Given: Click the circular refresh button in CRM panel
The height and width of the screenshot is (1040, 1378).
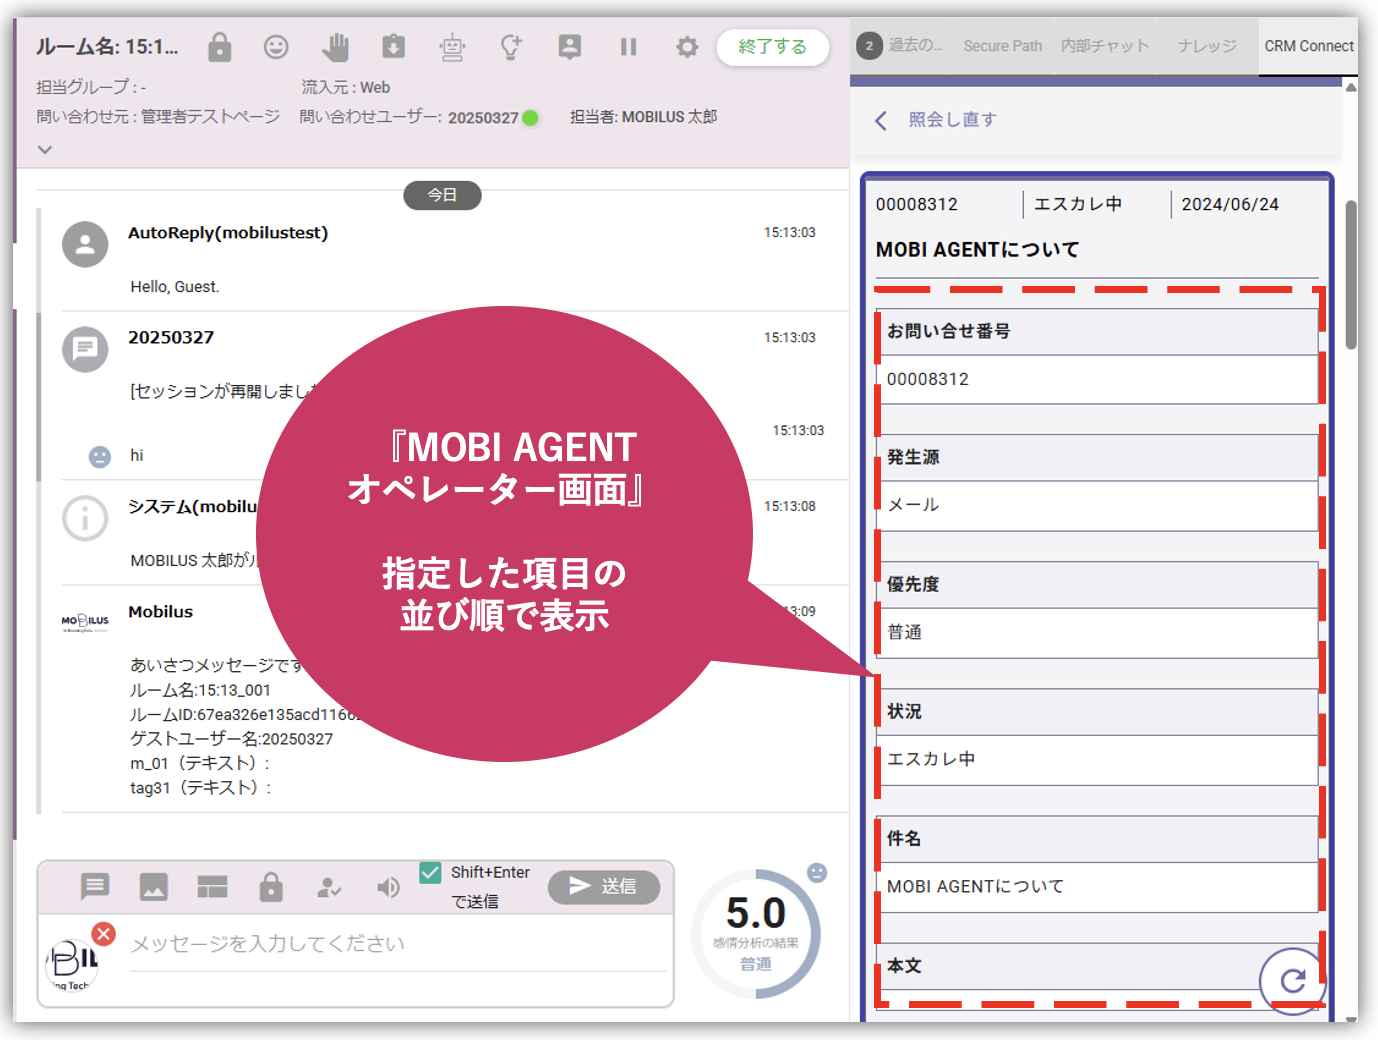Looking at the screenshot, I should click(1292, 981).
